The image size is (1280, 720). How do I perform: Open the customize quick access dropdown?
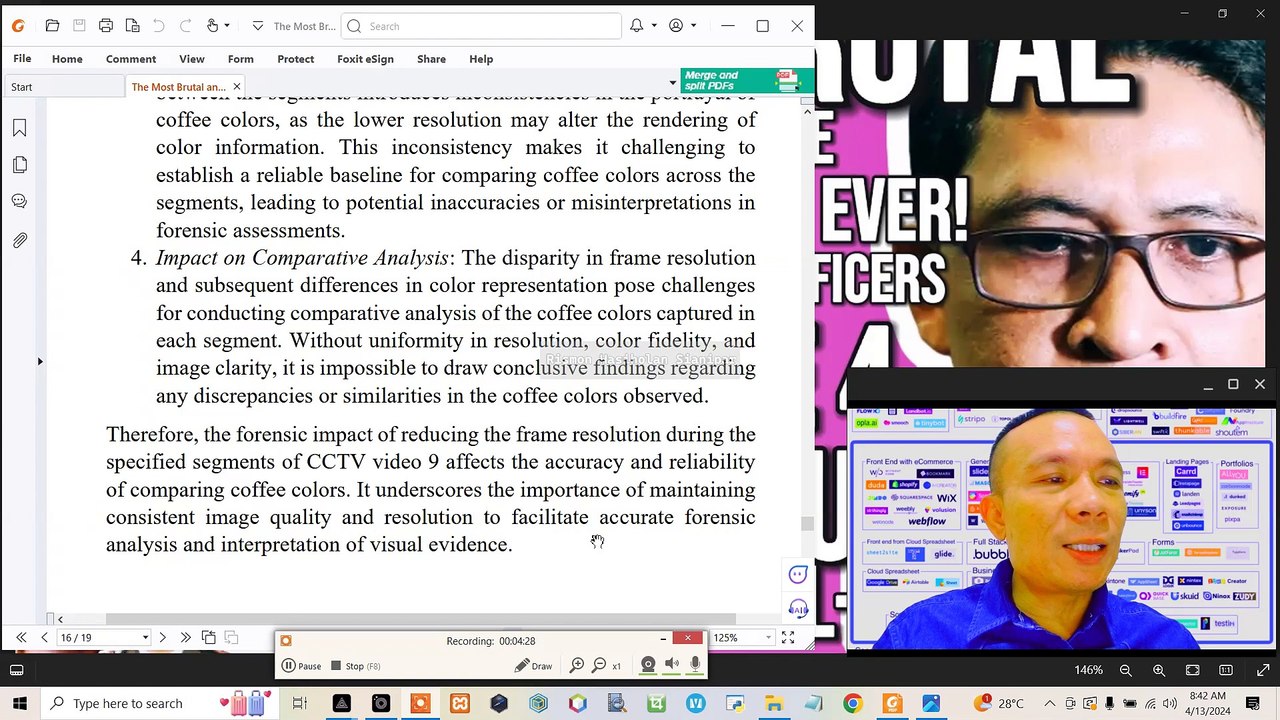[258, 26]
